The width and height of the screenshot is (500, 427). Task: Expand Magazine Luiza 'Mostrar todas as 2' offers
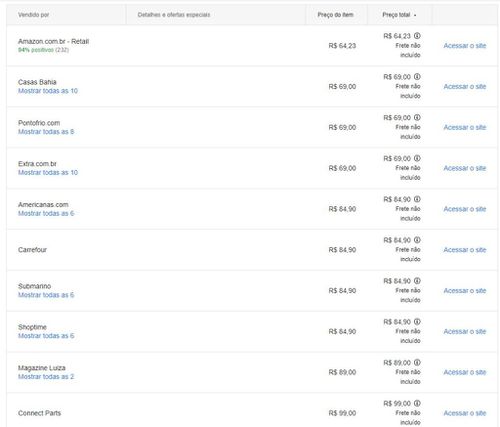tap(46, 377)
